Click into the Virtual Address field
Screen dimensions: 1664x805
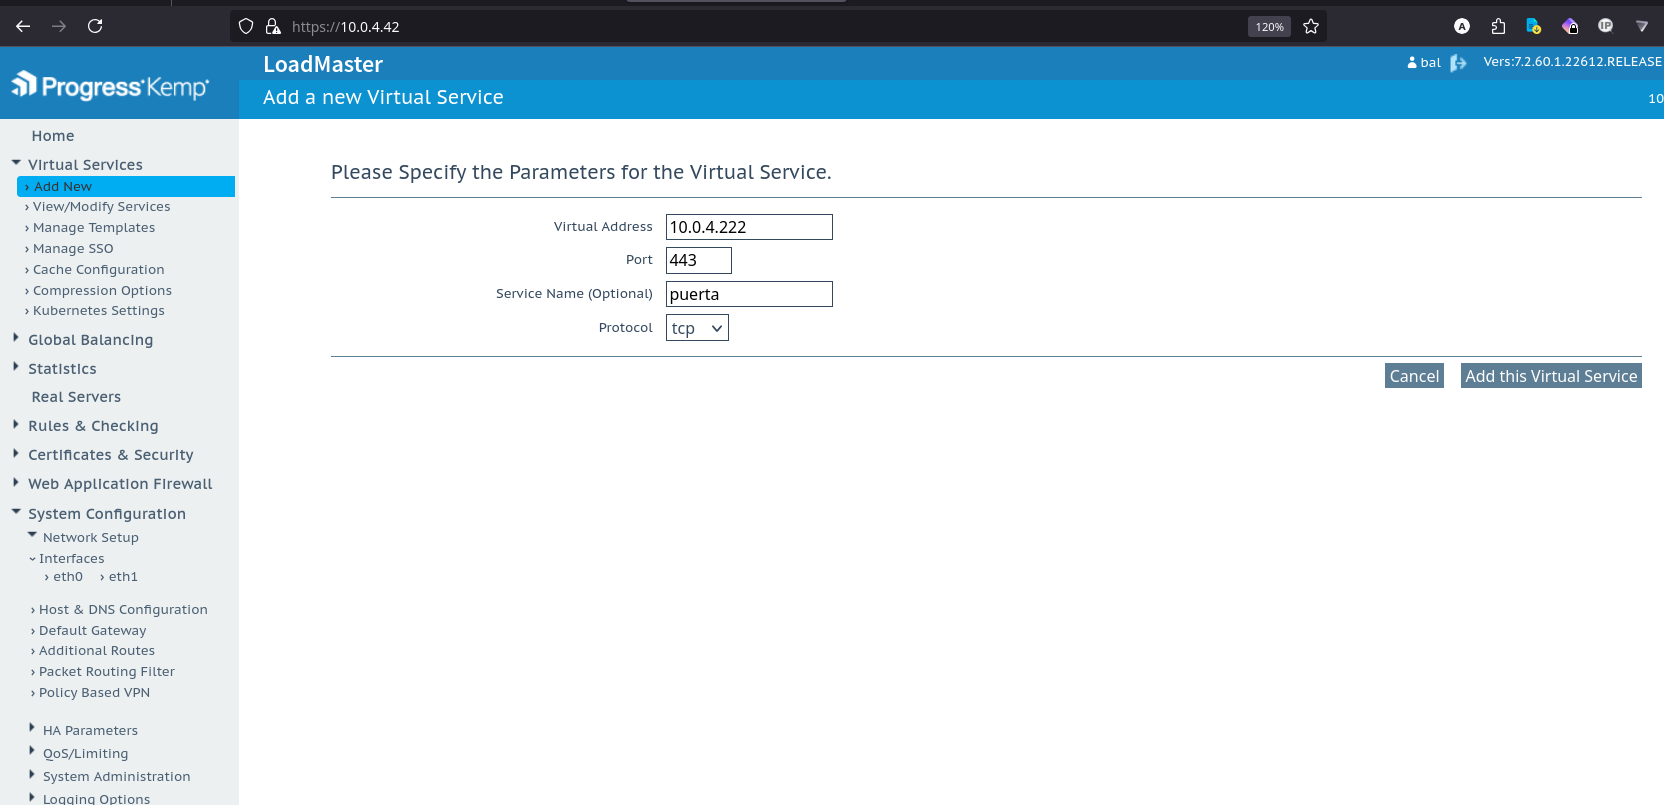[748, 227]
